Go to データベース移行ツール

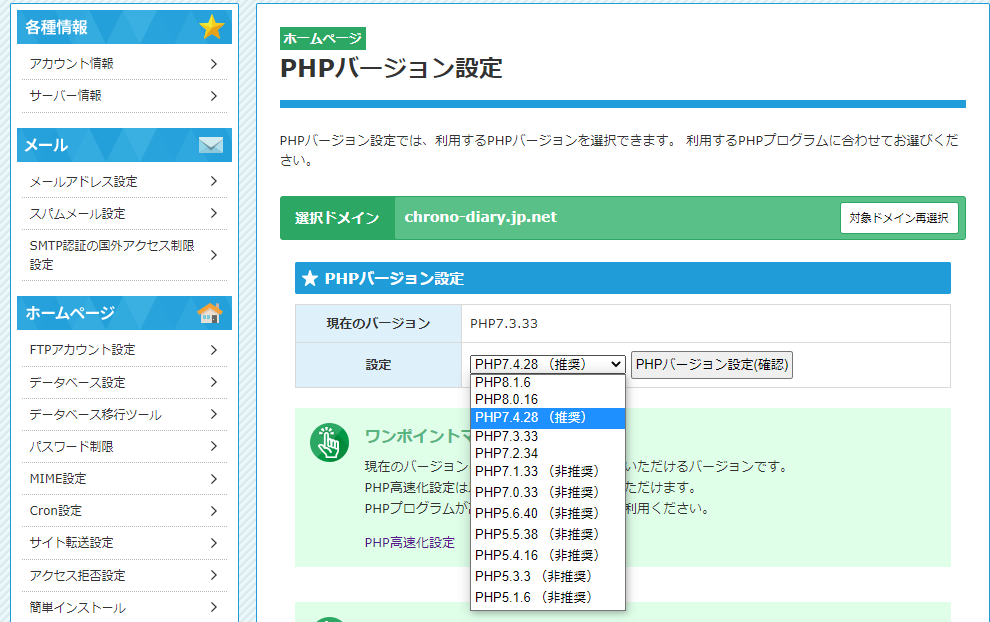(124, 415)
